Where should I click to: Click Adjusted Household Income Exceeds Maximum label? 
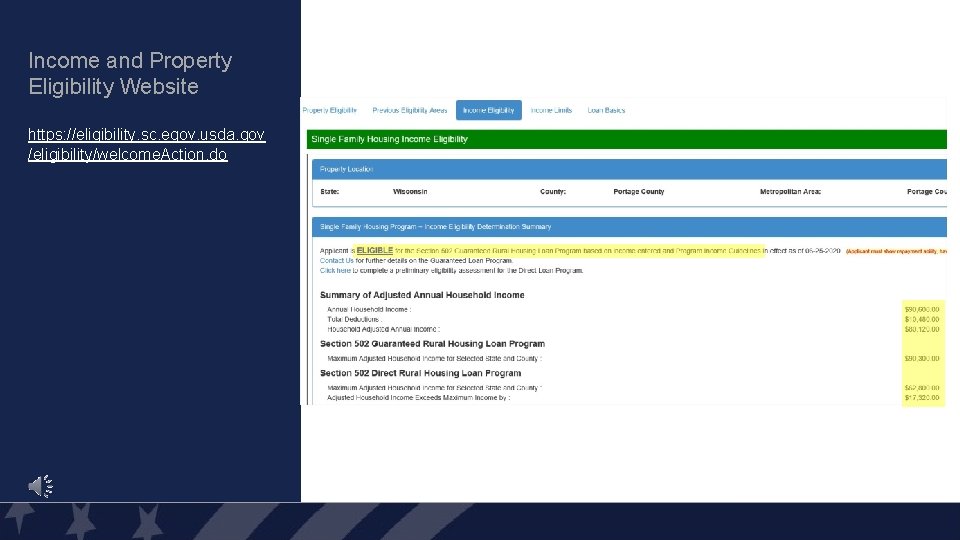coord(418,397)
